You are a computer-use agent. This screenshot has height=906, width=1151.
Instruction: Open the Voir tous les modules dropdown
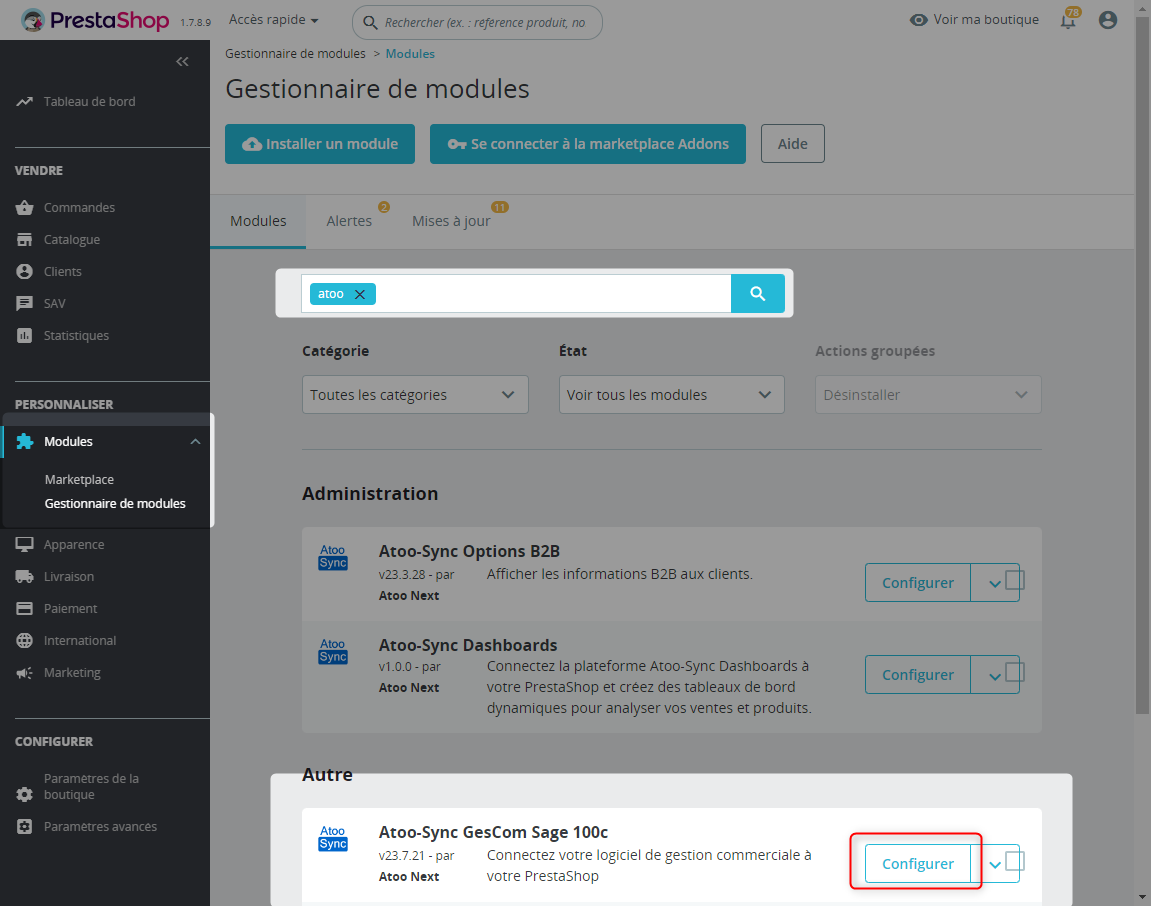[672, 395]
